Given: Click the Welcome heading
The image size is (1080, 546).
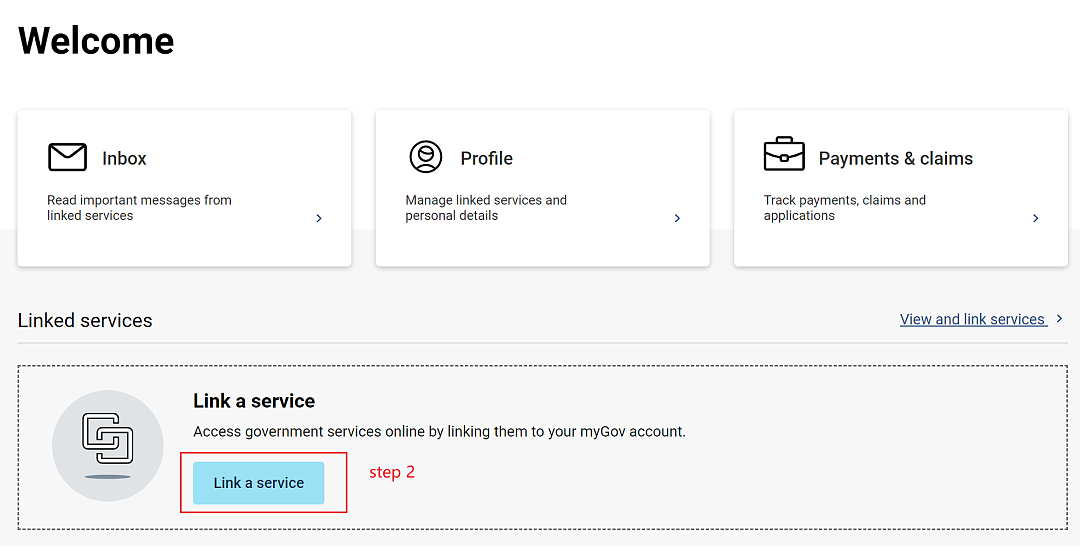Looking at the screenshot, I should click(x=96, y=41).
